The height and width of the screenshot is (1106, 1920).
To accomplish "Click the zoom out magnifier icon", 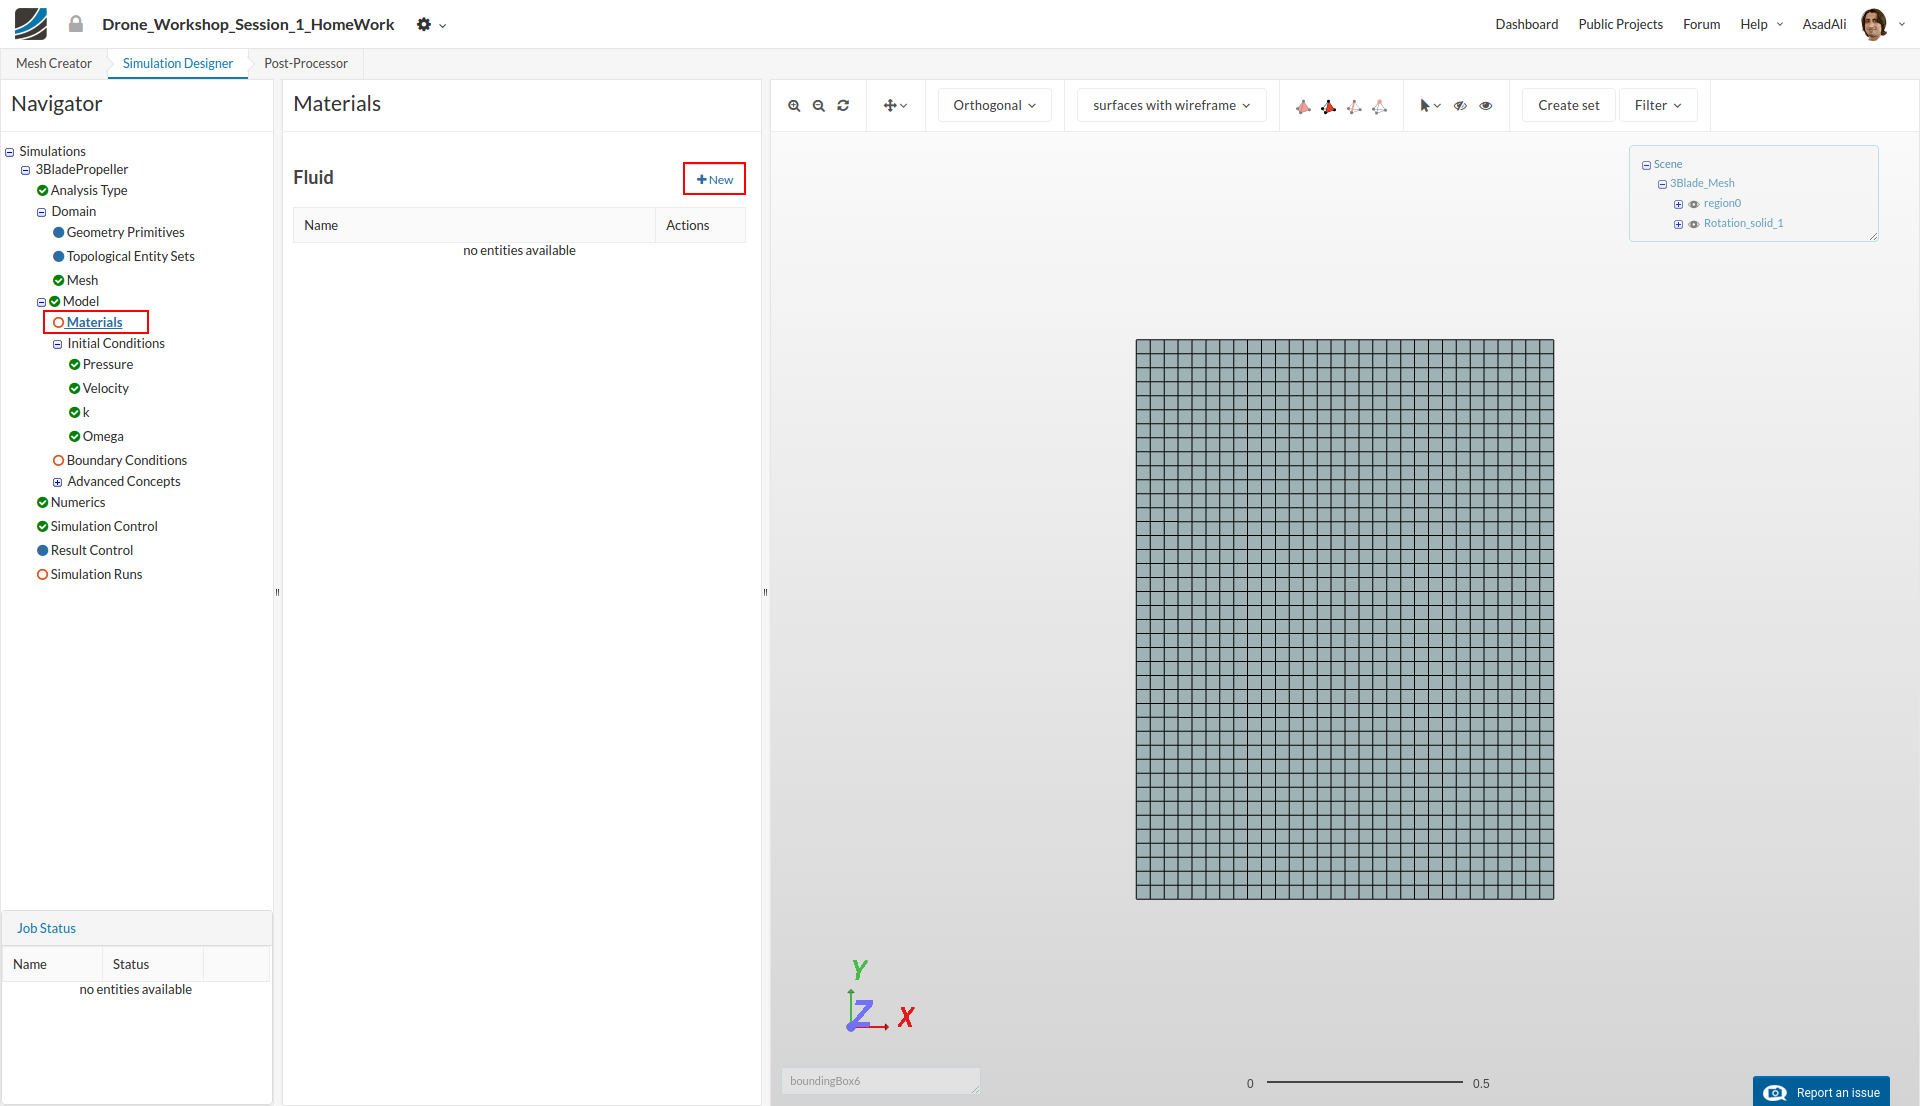I will (818, 106).
